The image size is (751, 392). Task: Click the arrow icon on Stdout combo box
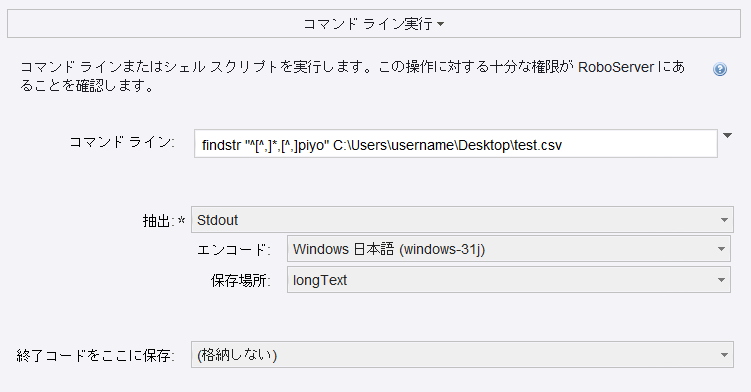724,220
